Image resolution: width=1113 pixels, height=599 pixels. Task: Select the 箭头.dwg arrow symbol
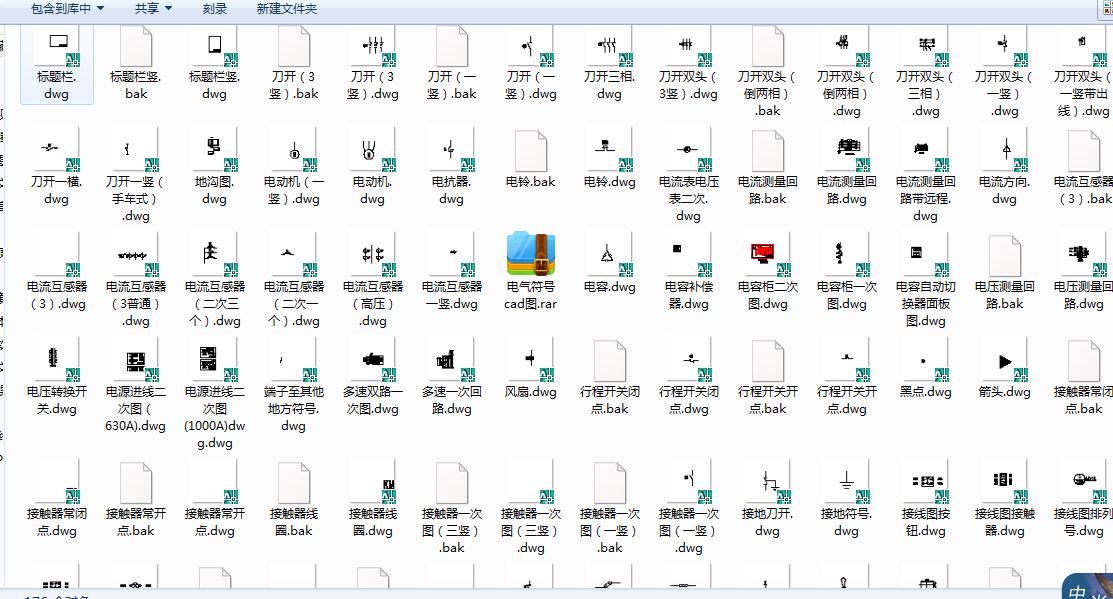pos(1003,375)
